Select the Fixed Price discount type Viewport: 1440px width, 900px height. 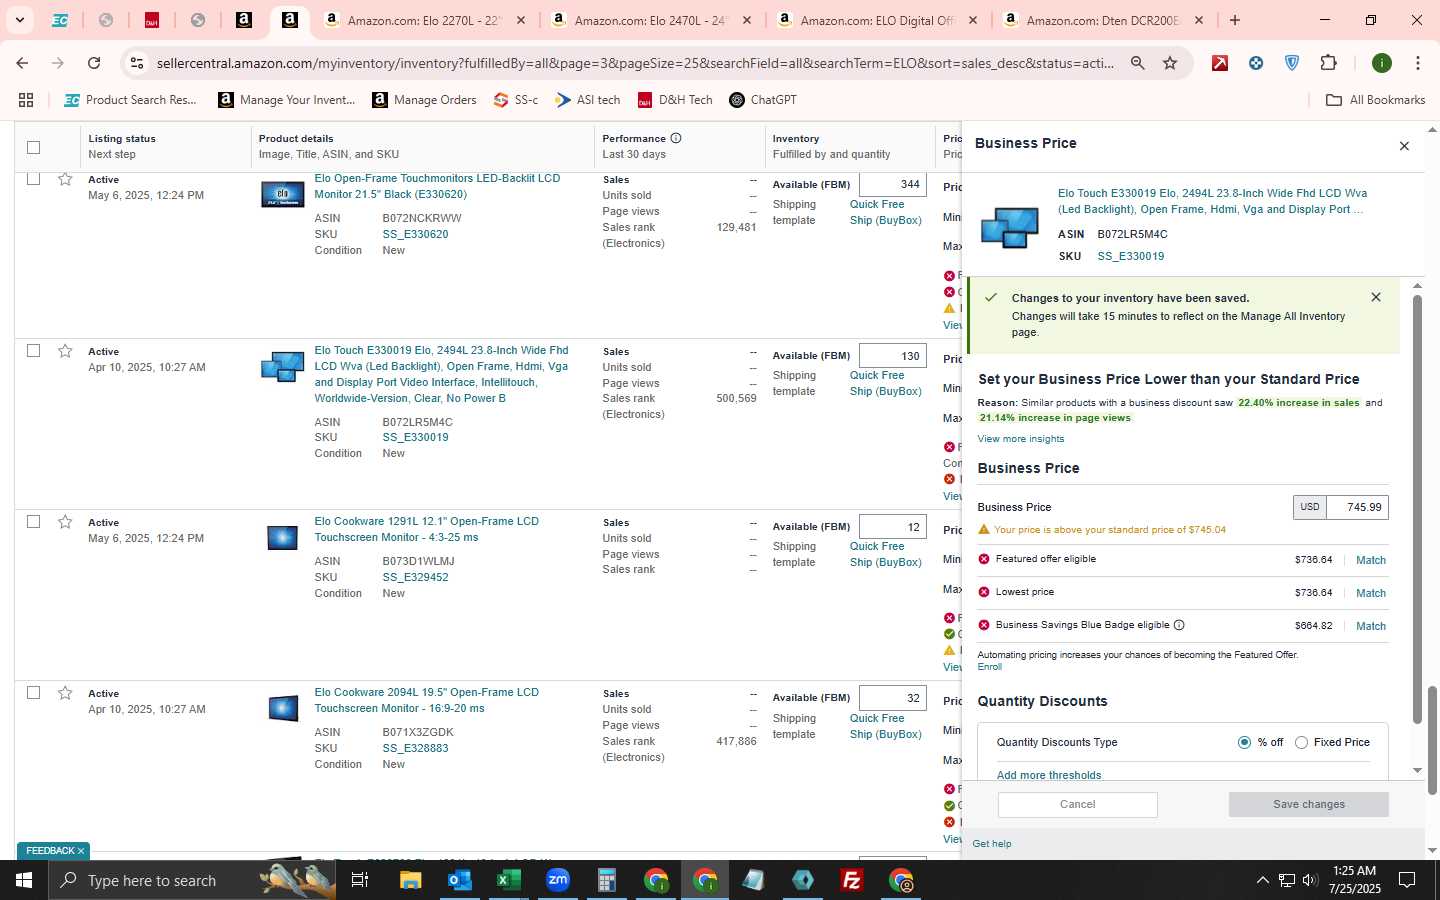[x=1301, y=742]
